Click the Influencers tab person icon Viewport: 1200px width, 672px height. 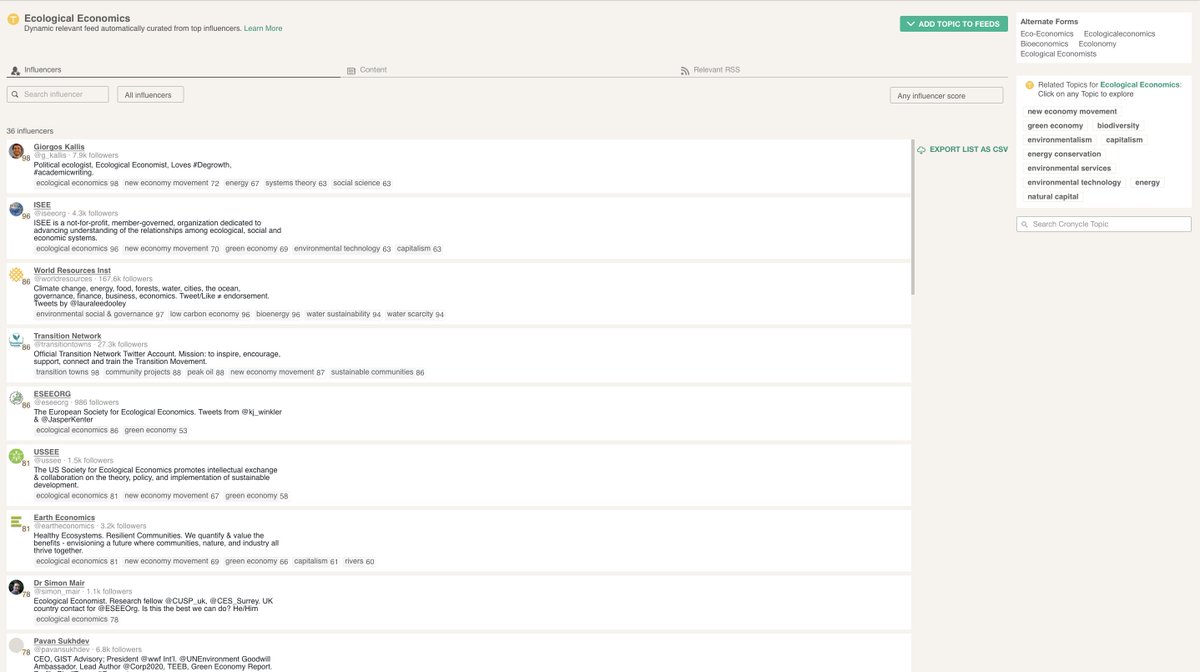(x=15, y=70)
